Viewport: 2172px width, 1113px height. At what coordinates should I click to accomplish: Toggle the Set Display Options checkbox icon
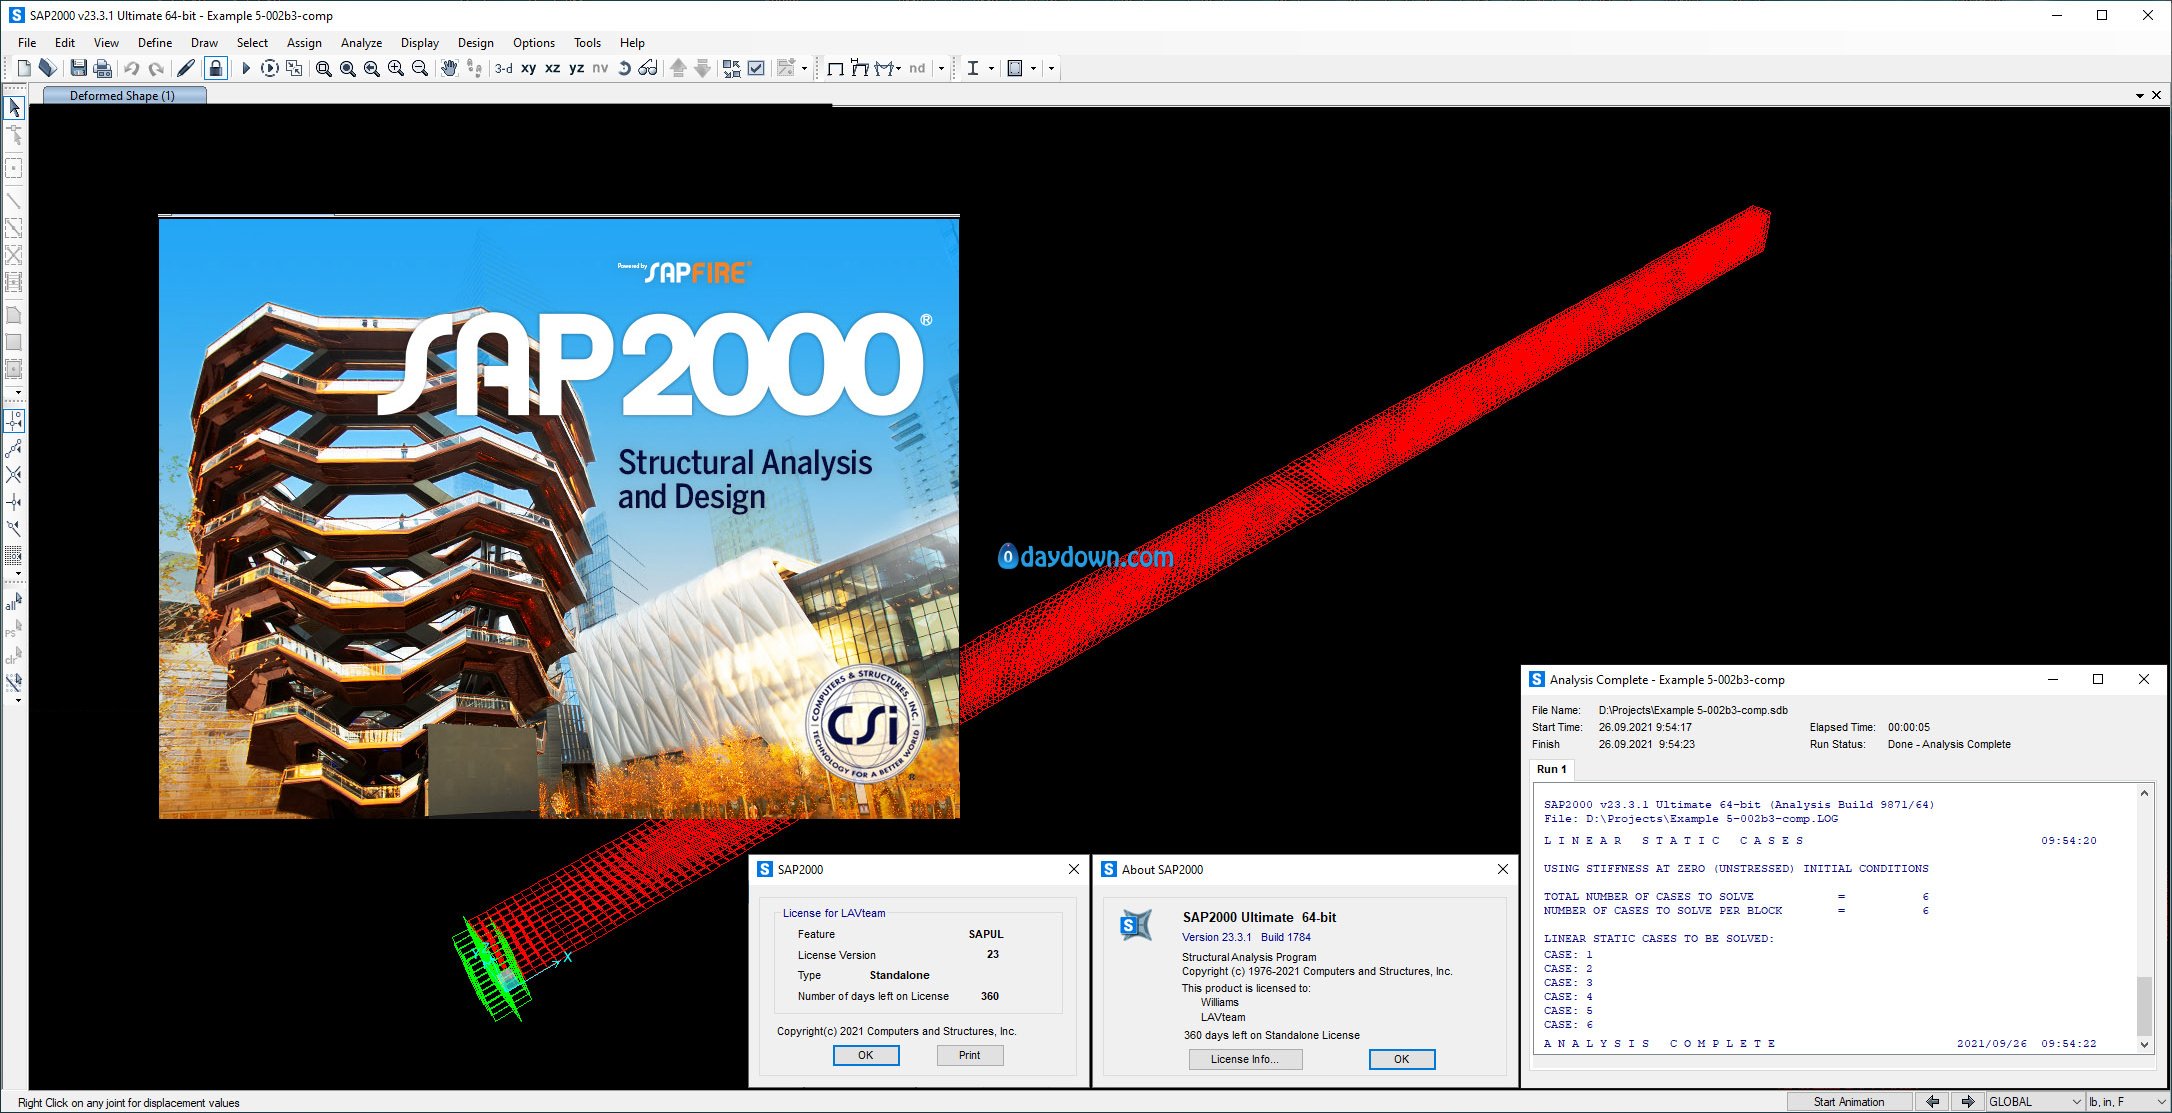[756, 68]
